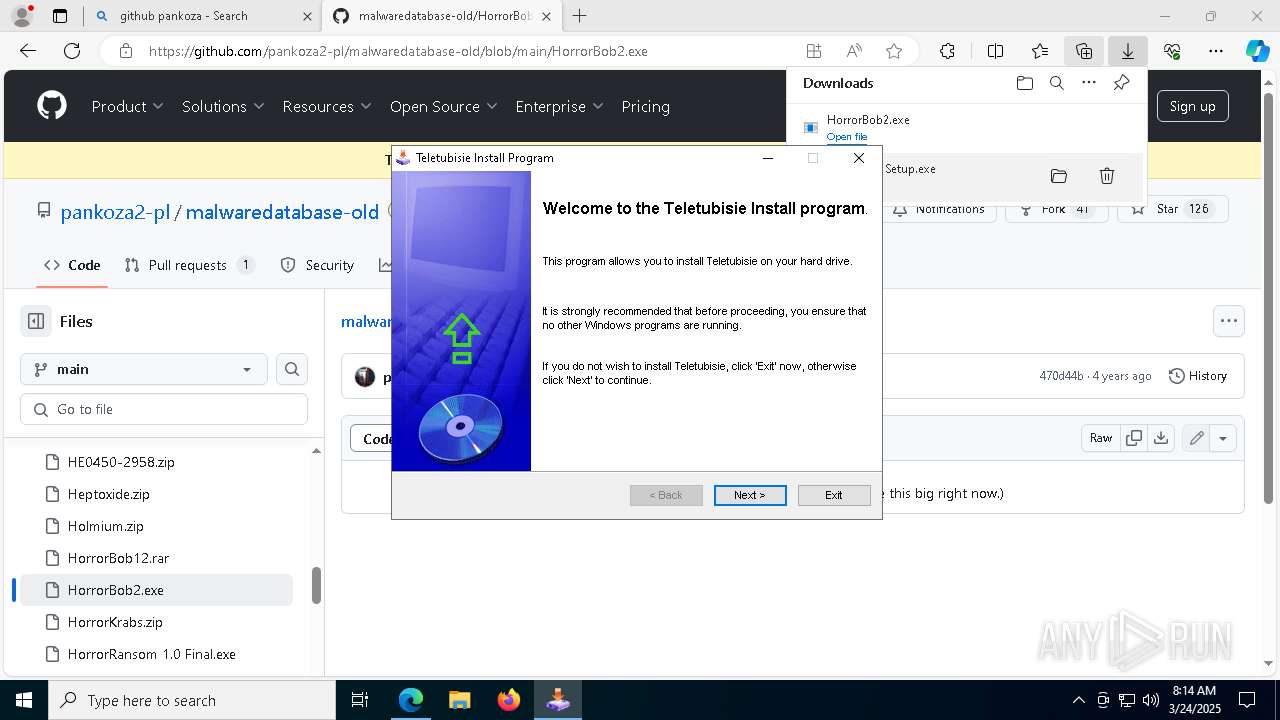Open the main branch selector dropdown
Image resolution: width=1280 pixels, height=720 pixels.
point(144,369)
